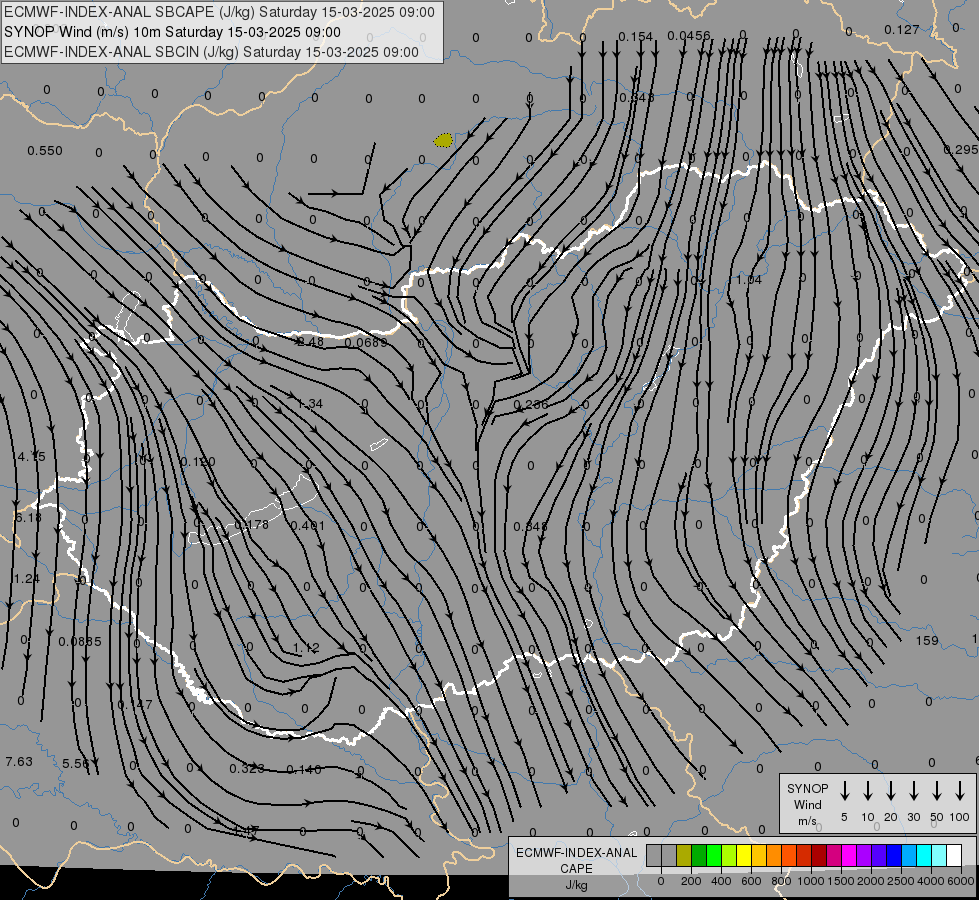Pick the pure blue swatch in CAPE legend
The height and width of the screenshot is (900, 979).
pos(894,855)
